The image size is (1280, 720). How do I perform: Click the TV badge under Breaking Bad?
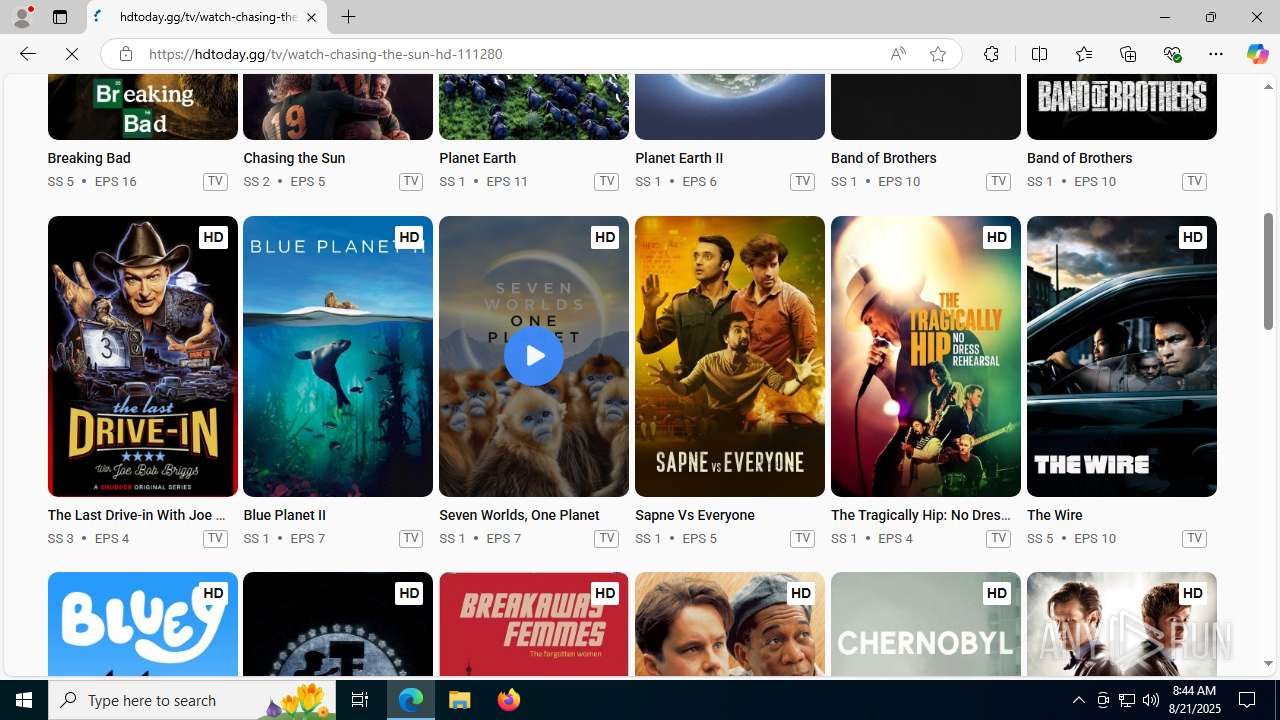[215, 181]
